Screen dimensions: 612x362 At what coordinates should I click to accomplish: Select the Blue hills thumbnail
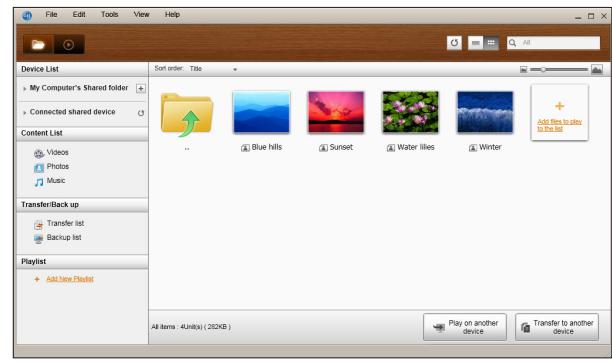point(262,112)
